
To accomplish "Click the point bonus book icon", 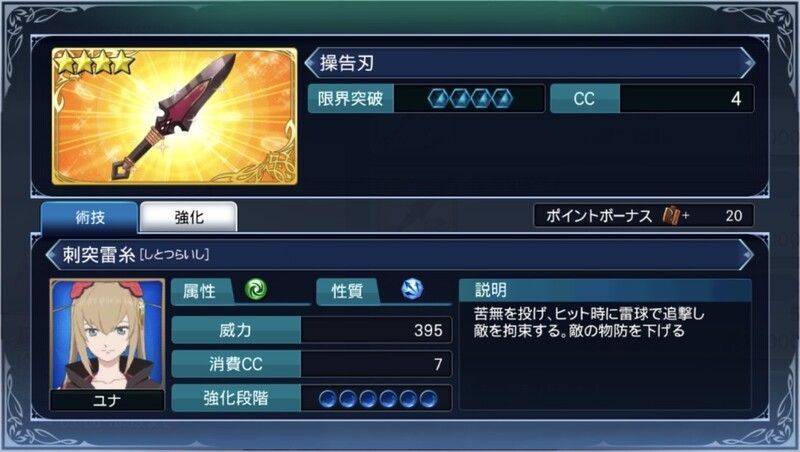I will pyautogui.click(x=671, y=216).
